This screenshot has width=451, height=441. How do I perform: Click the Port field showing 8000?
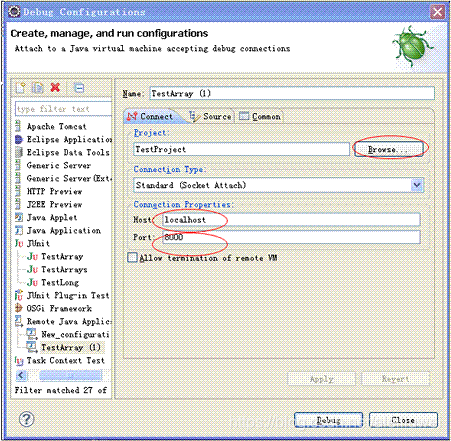click(x=291, y=237)
